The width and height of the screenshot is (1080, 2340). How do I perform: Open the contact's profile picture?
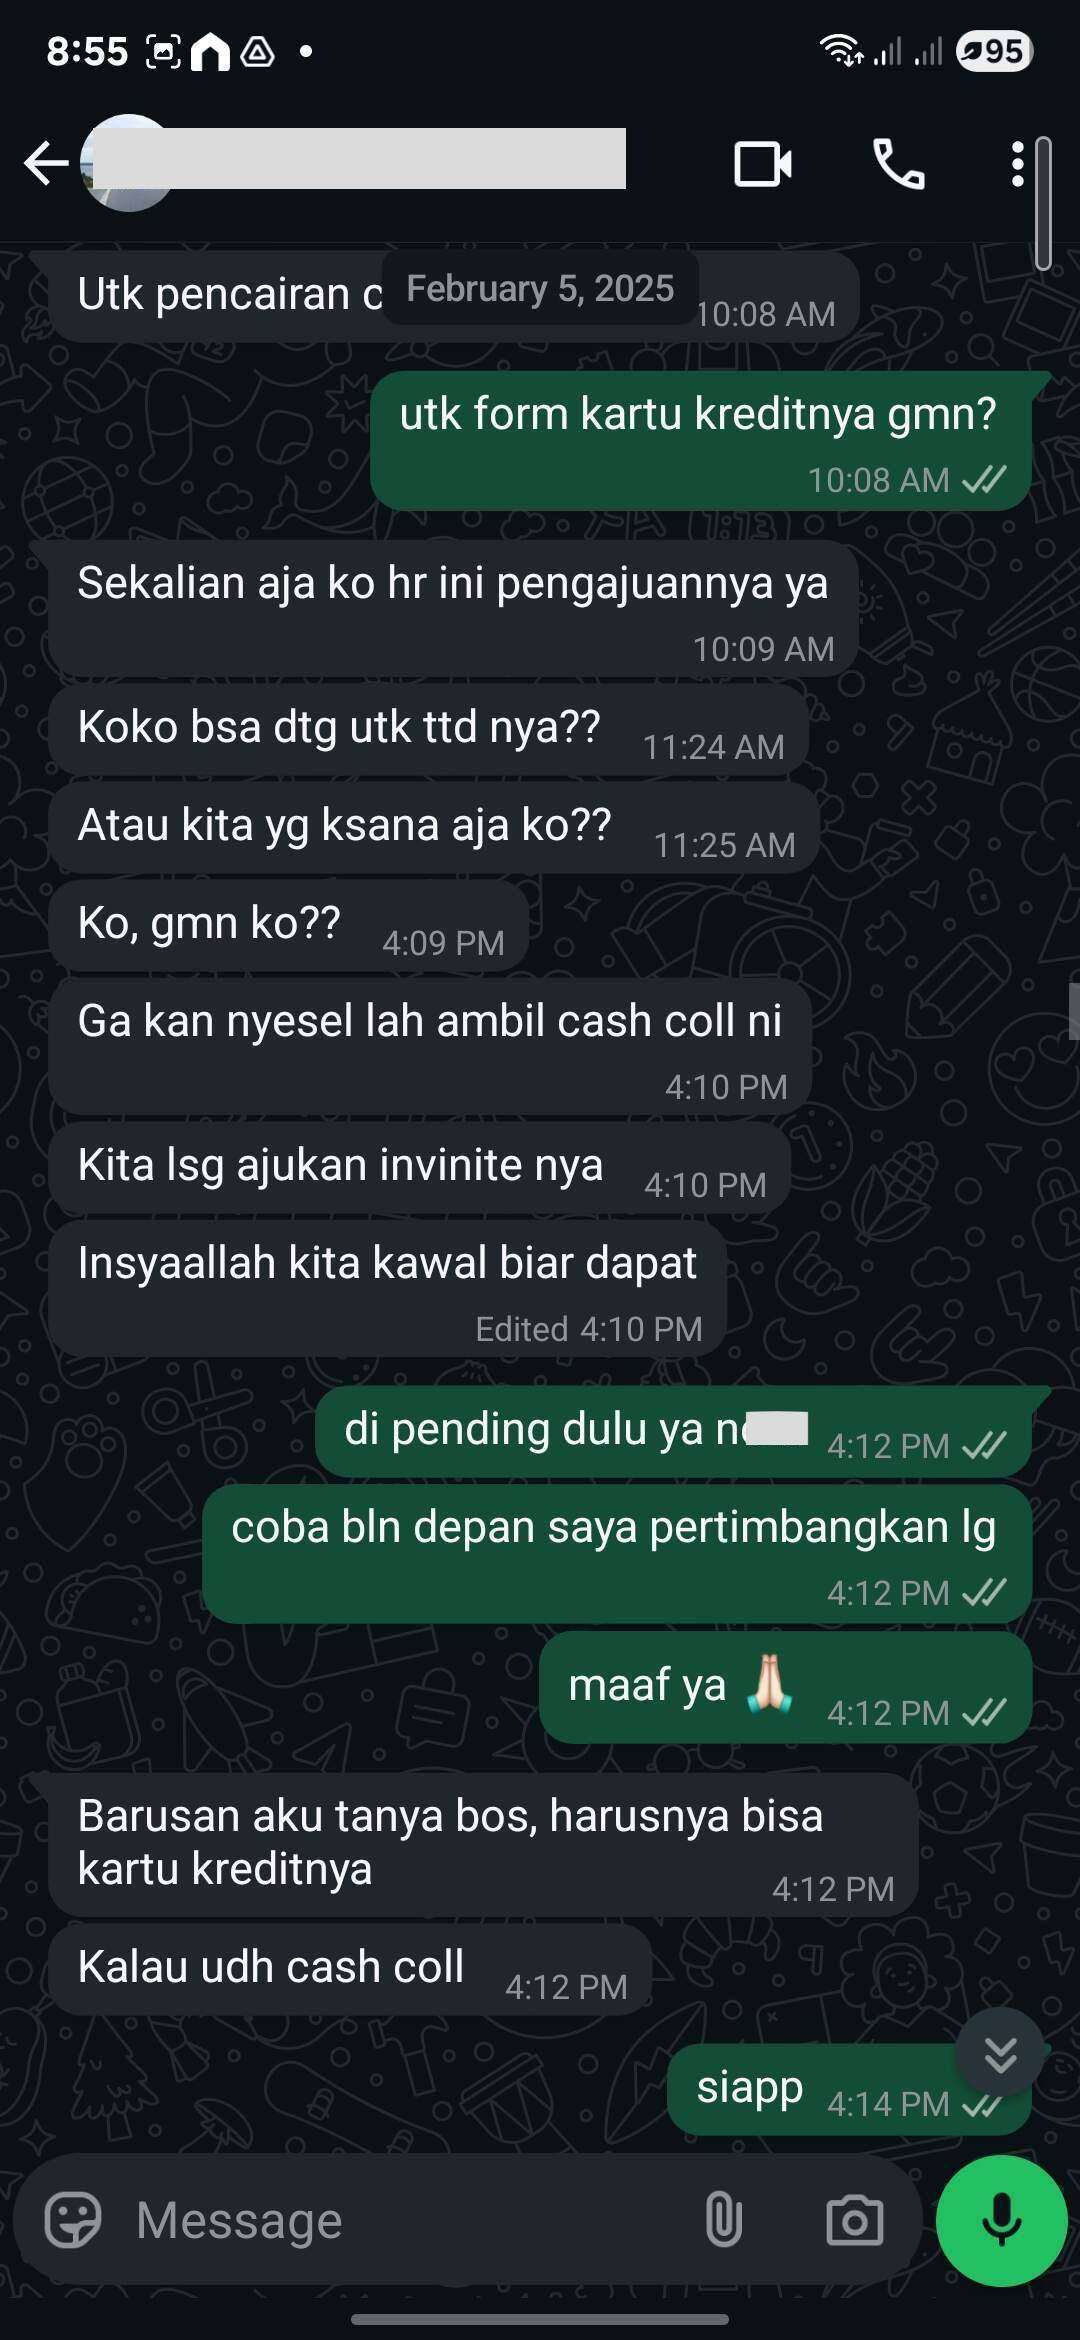[x=127, y=163]
